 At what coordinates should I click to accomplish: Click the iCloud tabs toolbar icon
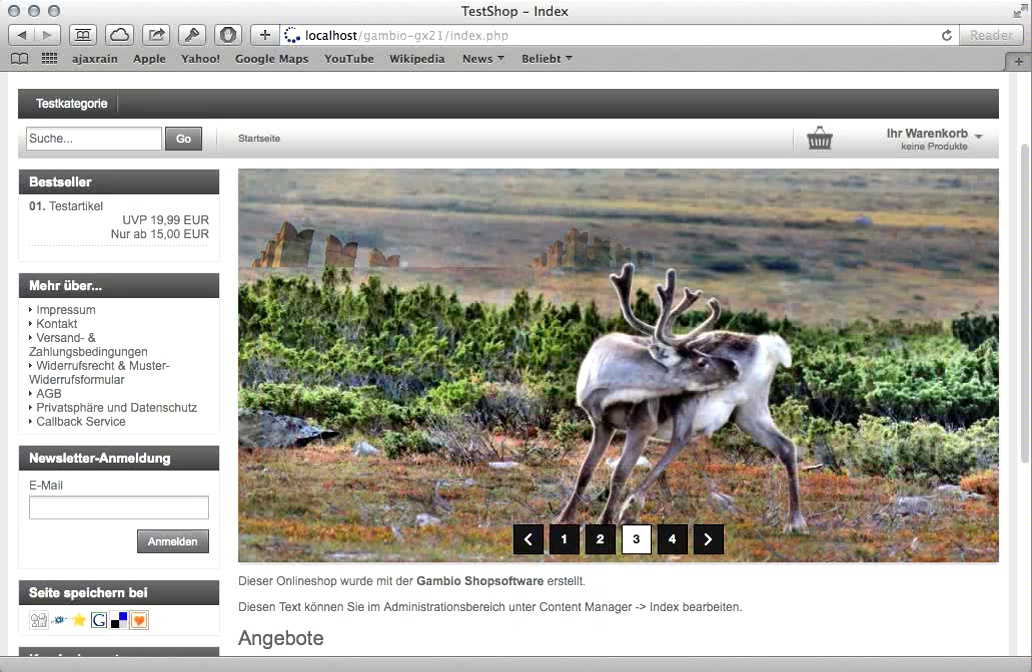(x=119, y=35)
